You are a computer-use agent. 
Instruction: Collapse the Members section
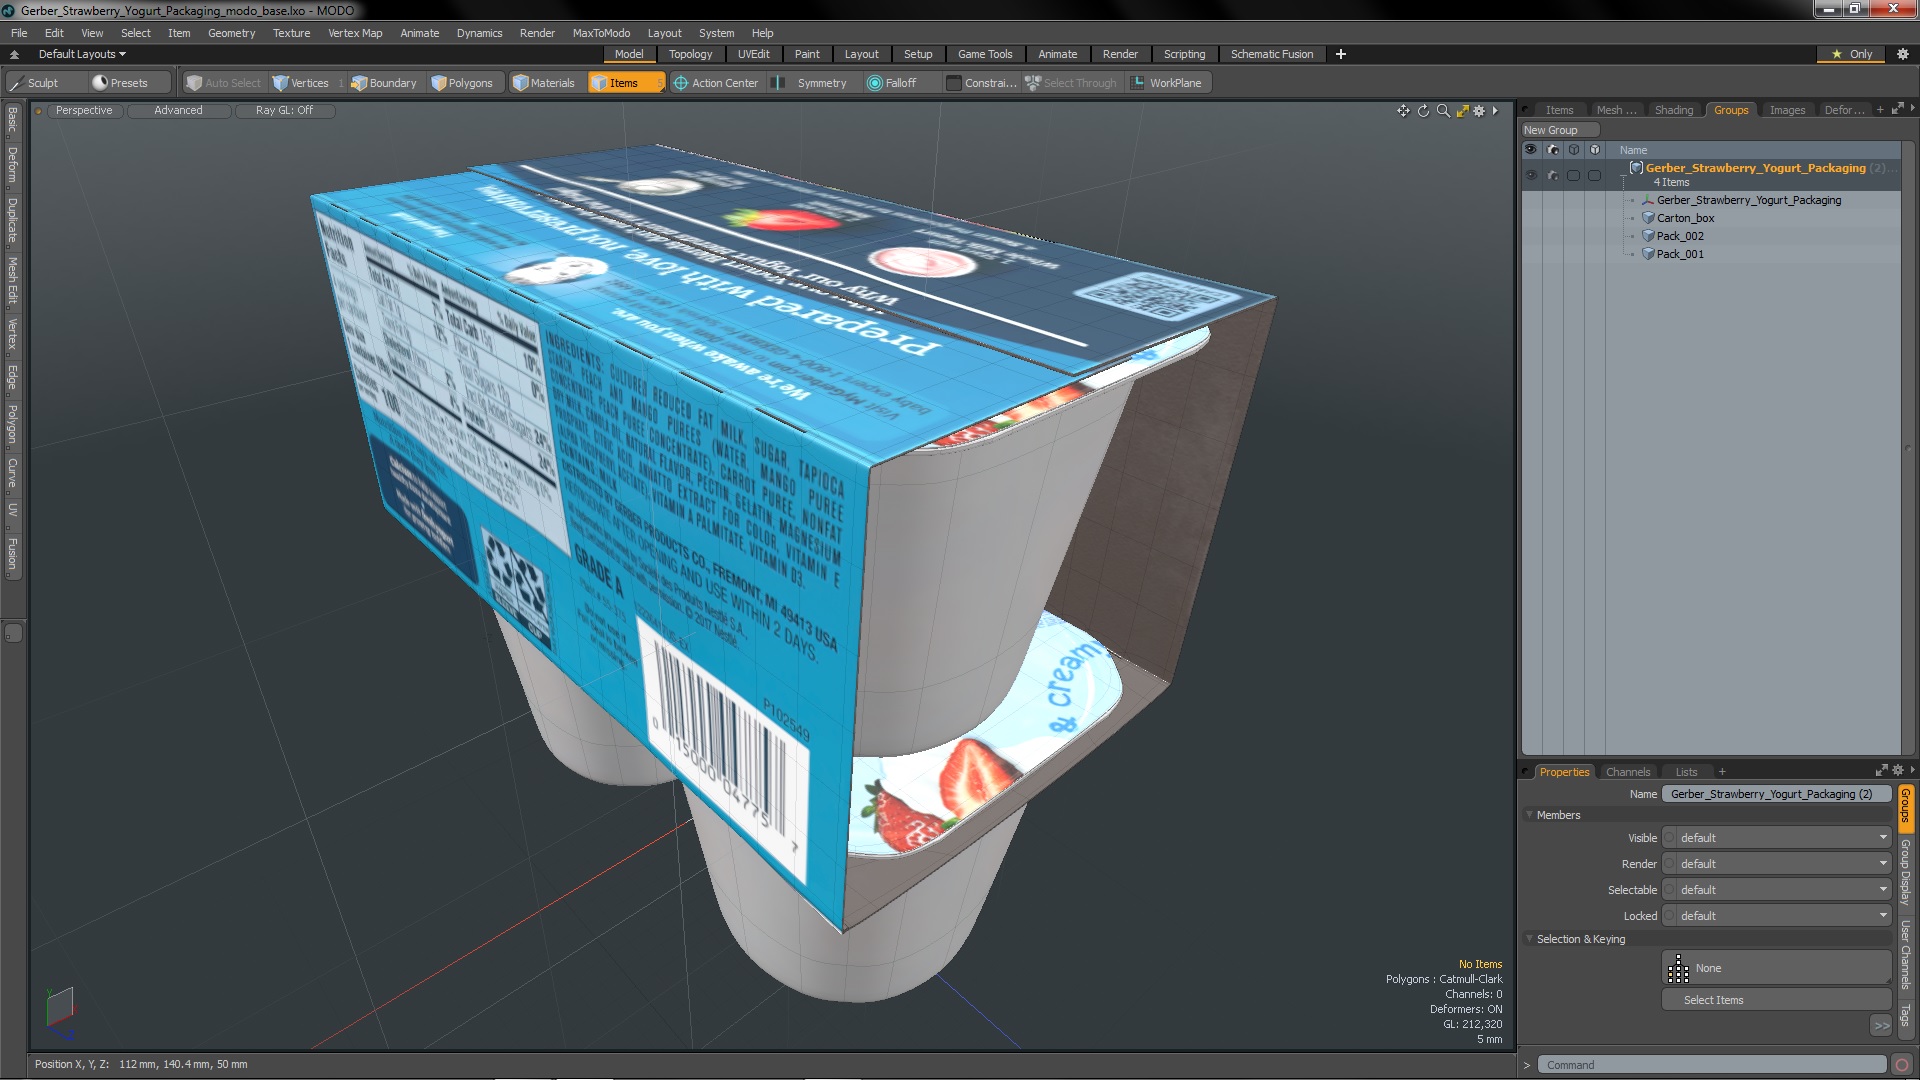1530,815
